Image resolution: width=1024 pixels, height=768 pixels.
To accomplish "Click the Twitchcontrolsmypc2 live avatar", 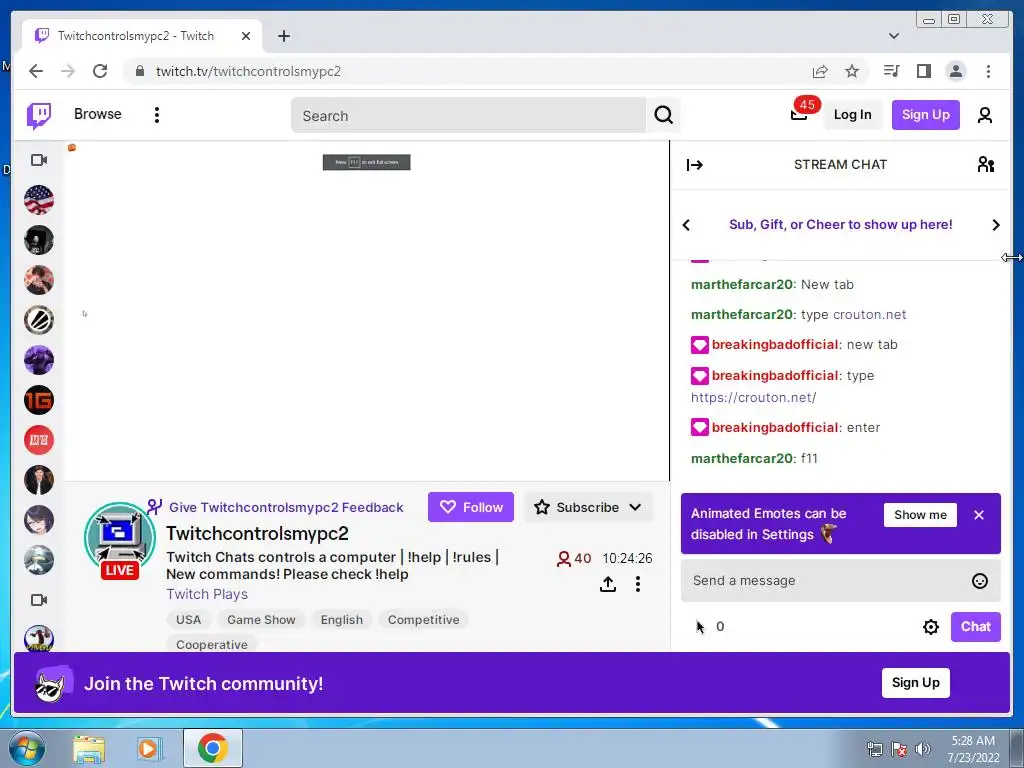I will coord(120,539).
